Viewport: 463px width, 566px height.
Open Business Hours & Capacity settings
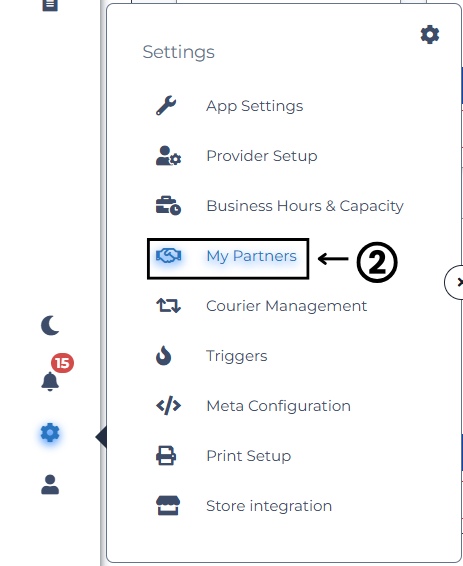305,206
